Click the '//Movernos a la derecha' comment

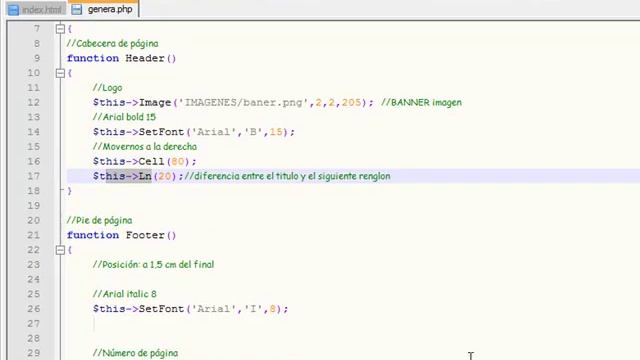click(145, 147)
